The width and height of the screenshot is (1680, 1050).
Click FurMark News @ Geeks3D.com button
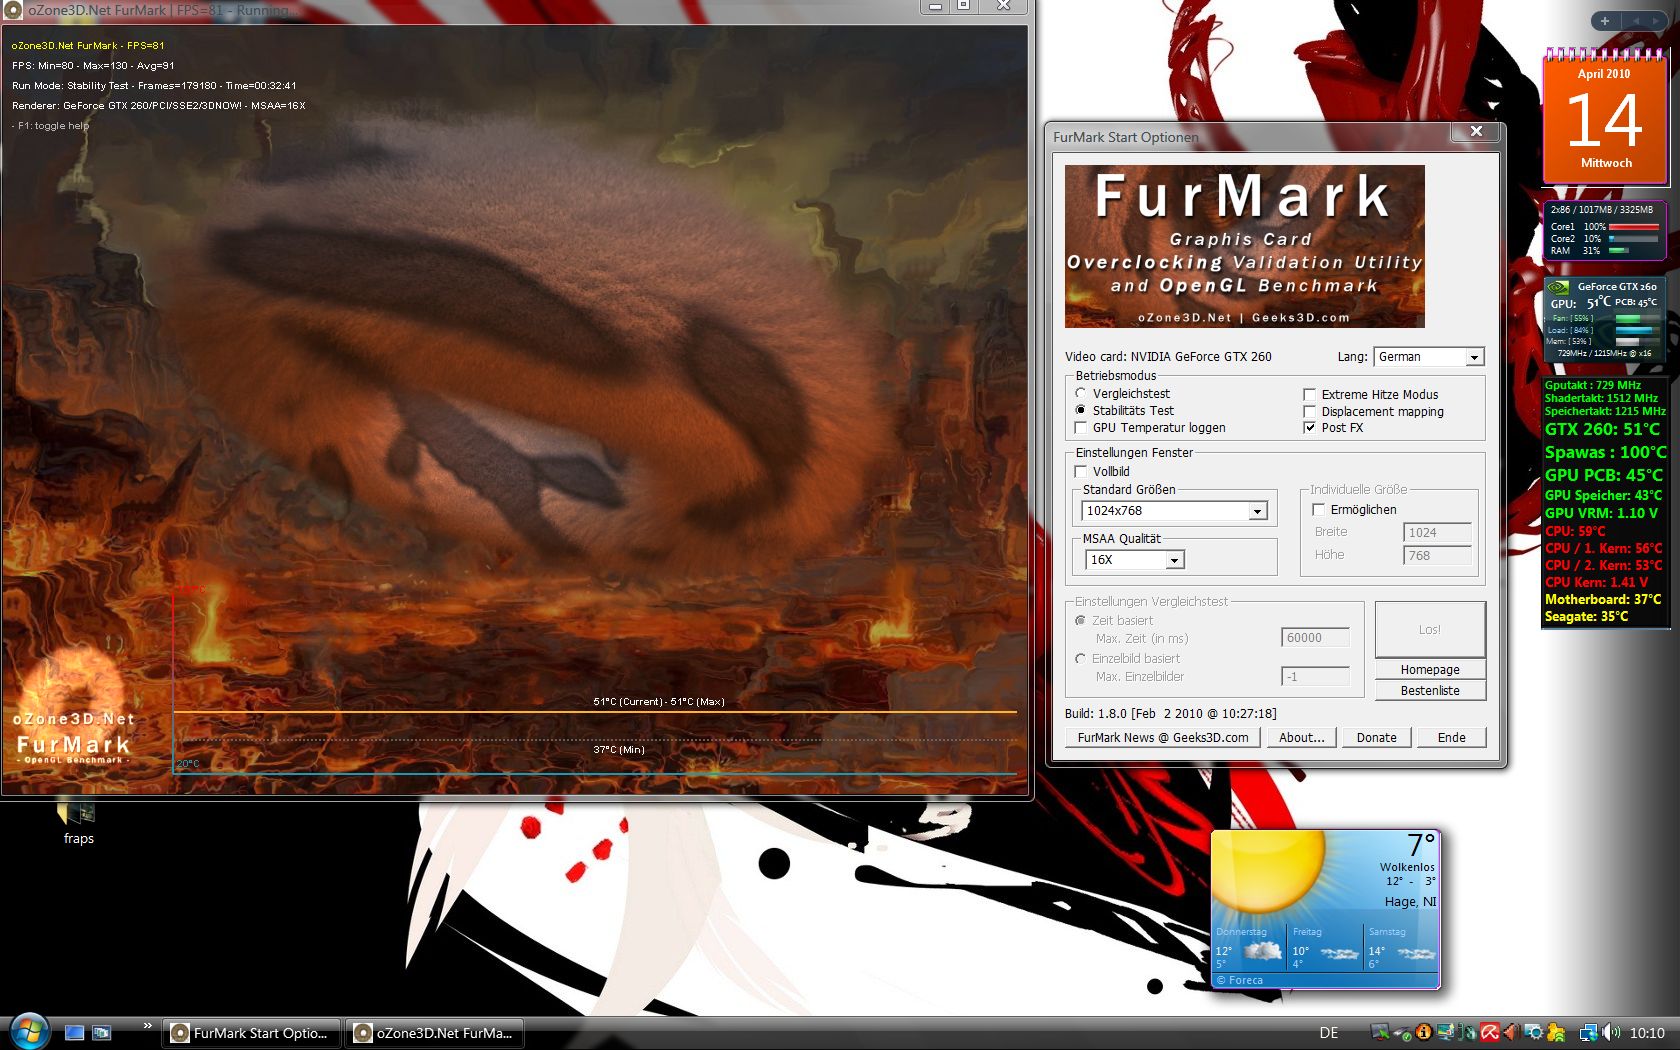click(1163, 738)
